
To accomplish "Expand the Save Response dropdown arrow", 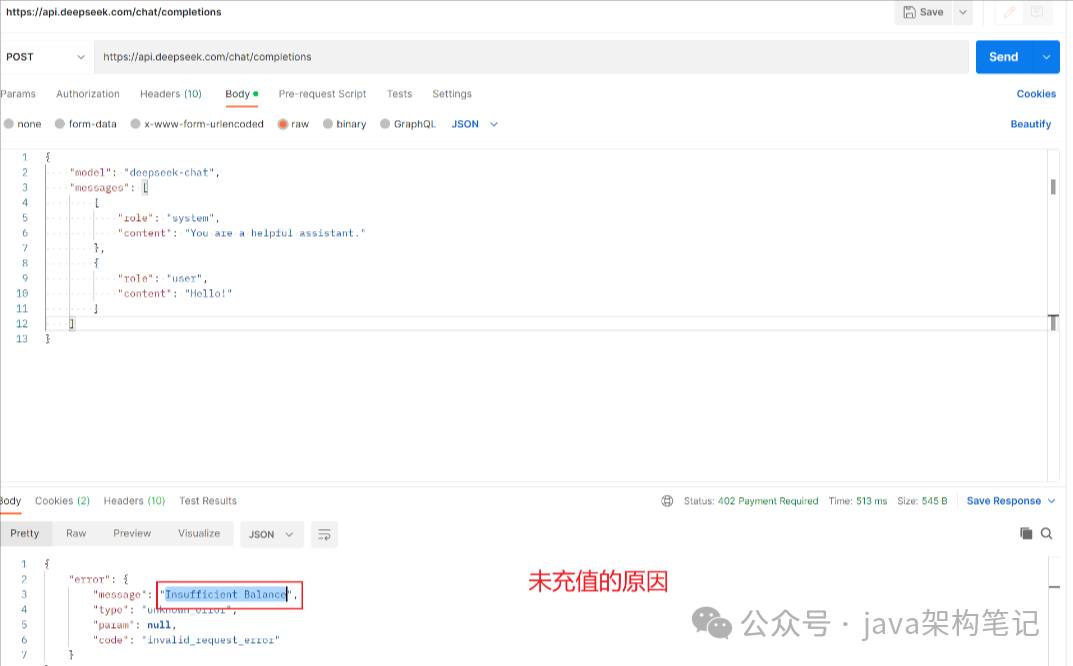I will pos(1052,501).
